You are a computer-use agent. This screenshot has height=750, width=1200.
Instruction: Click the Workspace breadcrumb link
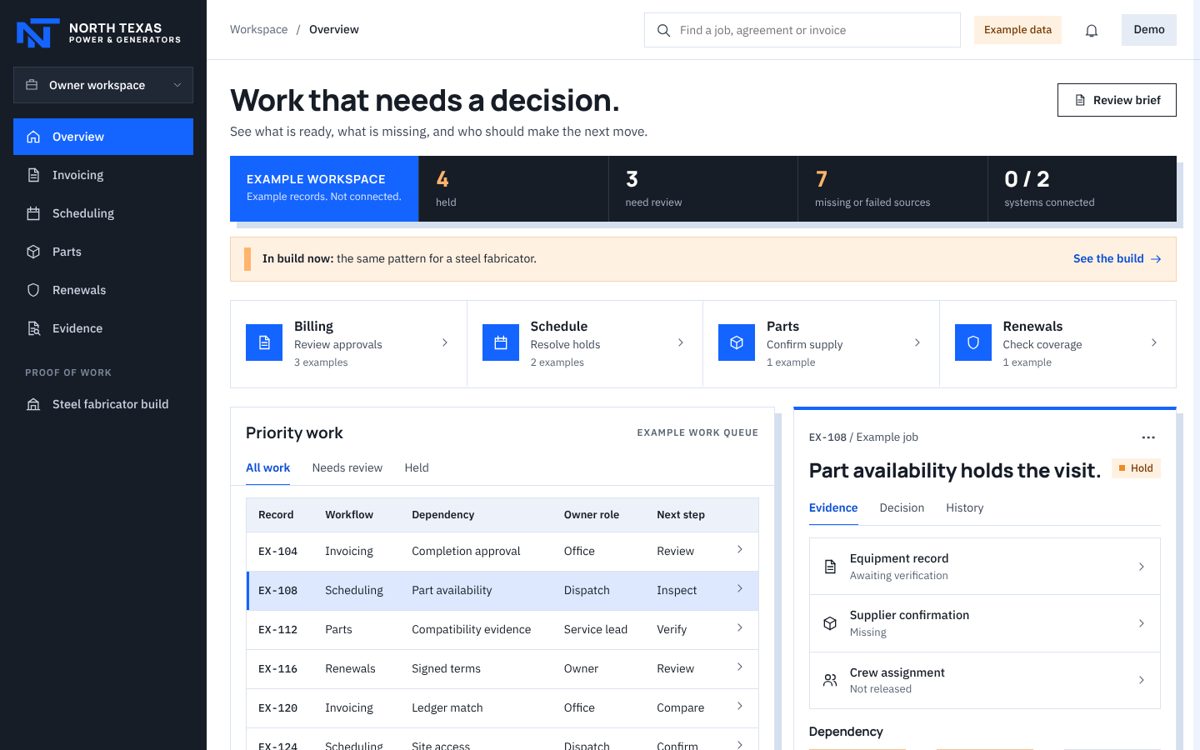point(259,30)
